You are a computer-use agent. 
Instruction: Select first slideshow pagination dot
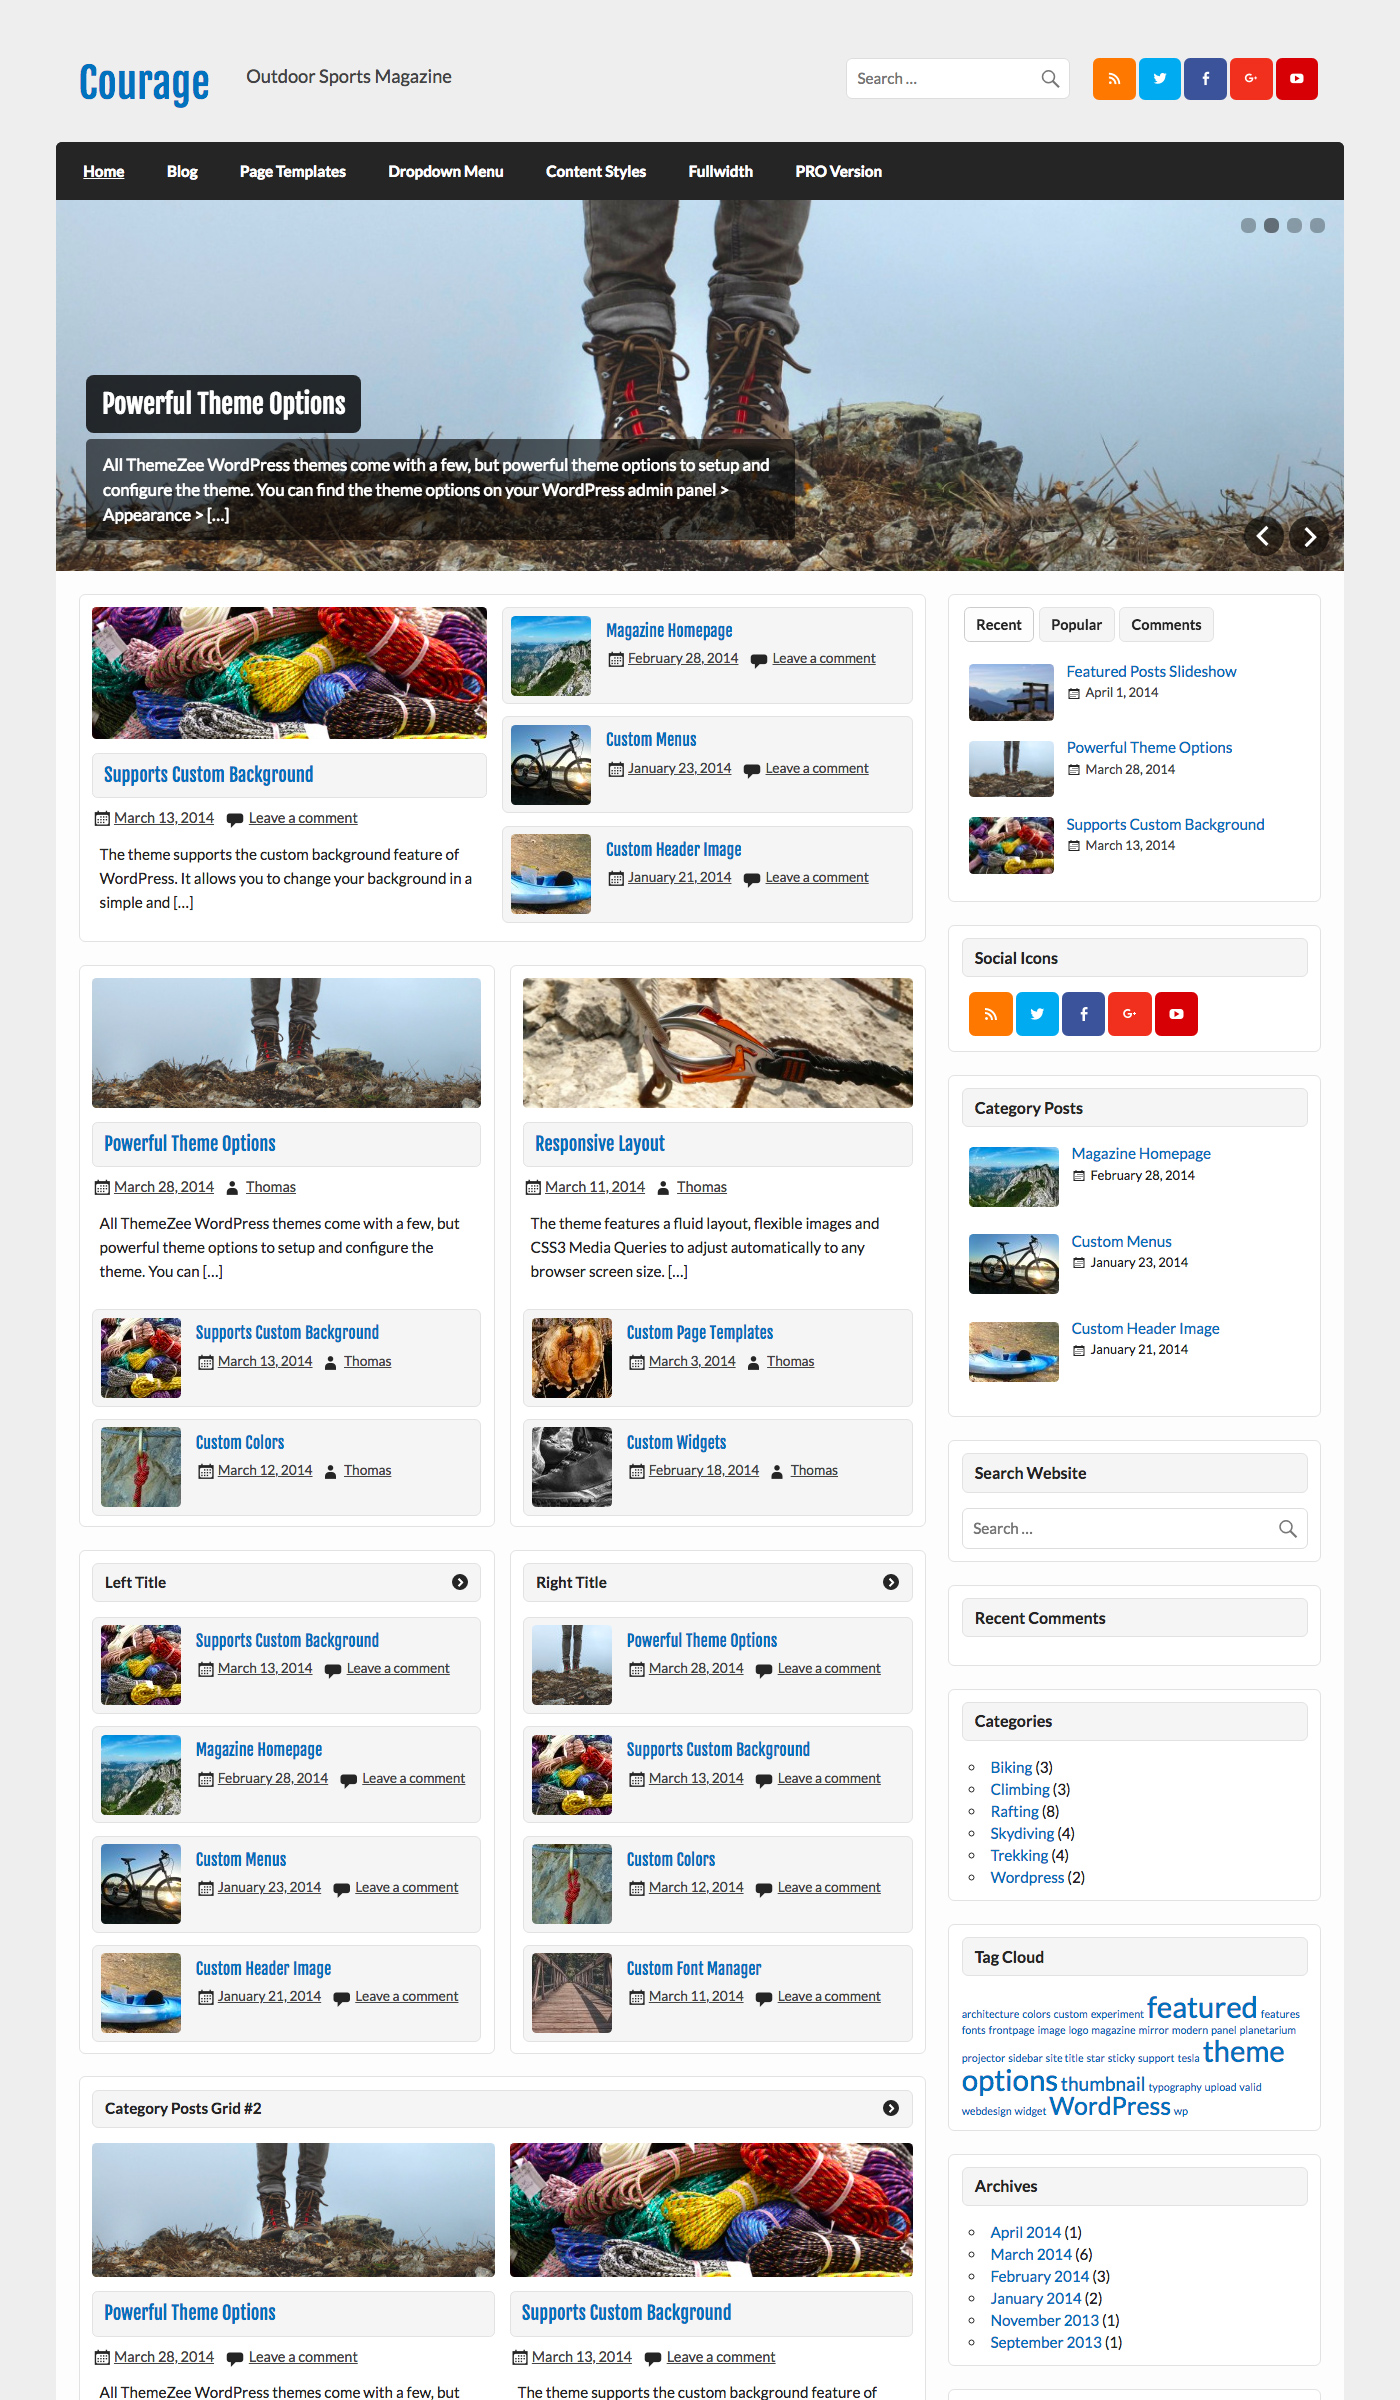coord(1248,226)
